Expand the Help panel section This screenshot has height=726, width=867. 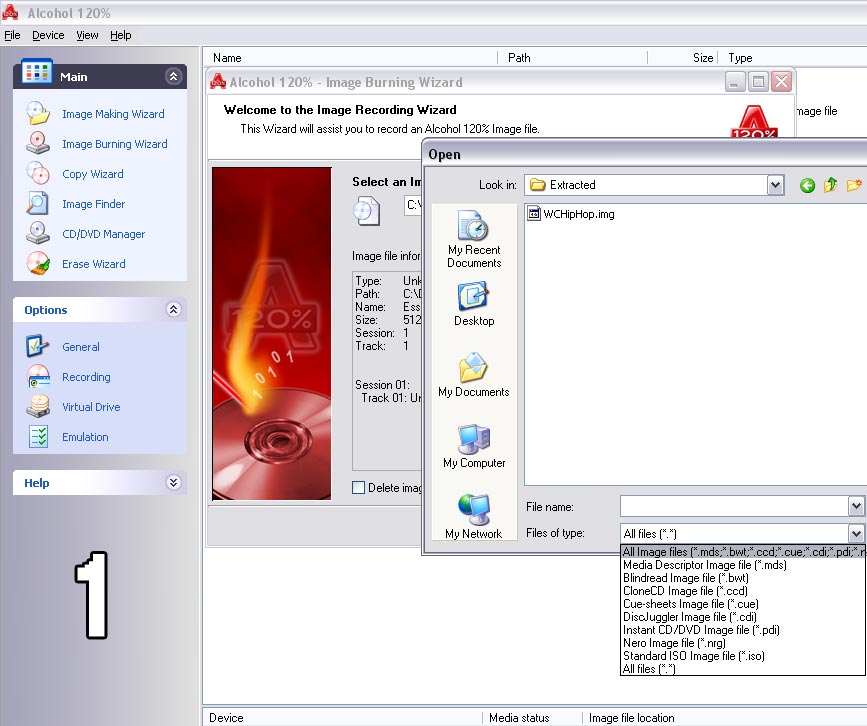coord(173,483)
